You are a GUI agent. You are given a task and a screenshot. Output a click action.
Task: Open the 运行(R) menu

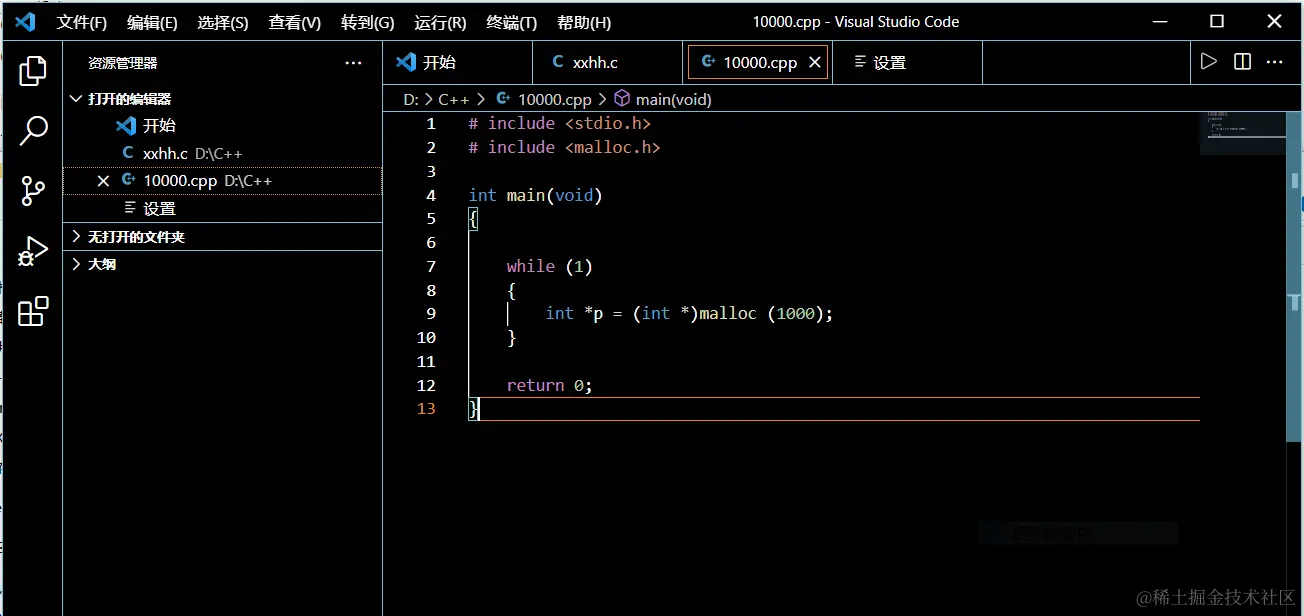coord(440,22)
